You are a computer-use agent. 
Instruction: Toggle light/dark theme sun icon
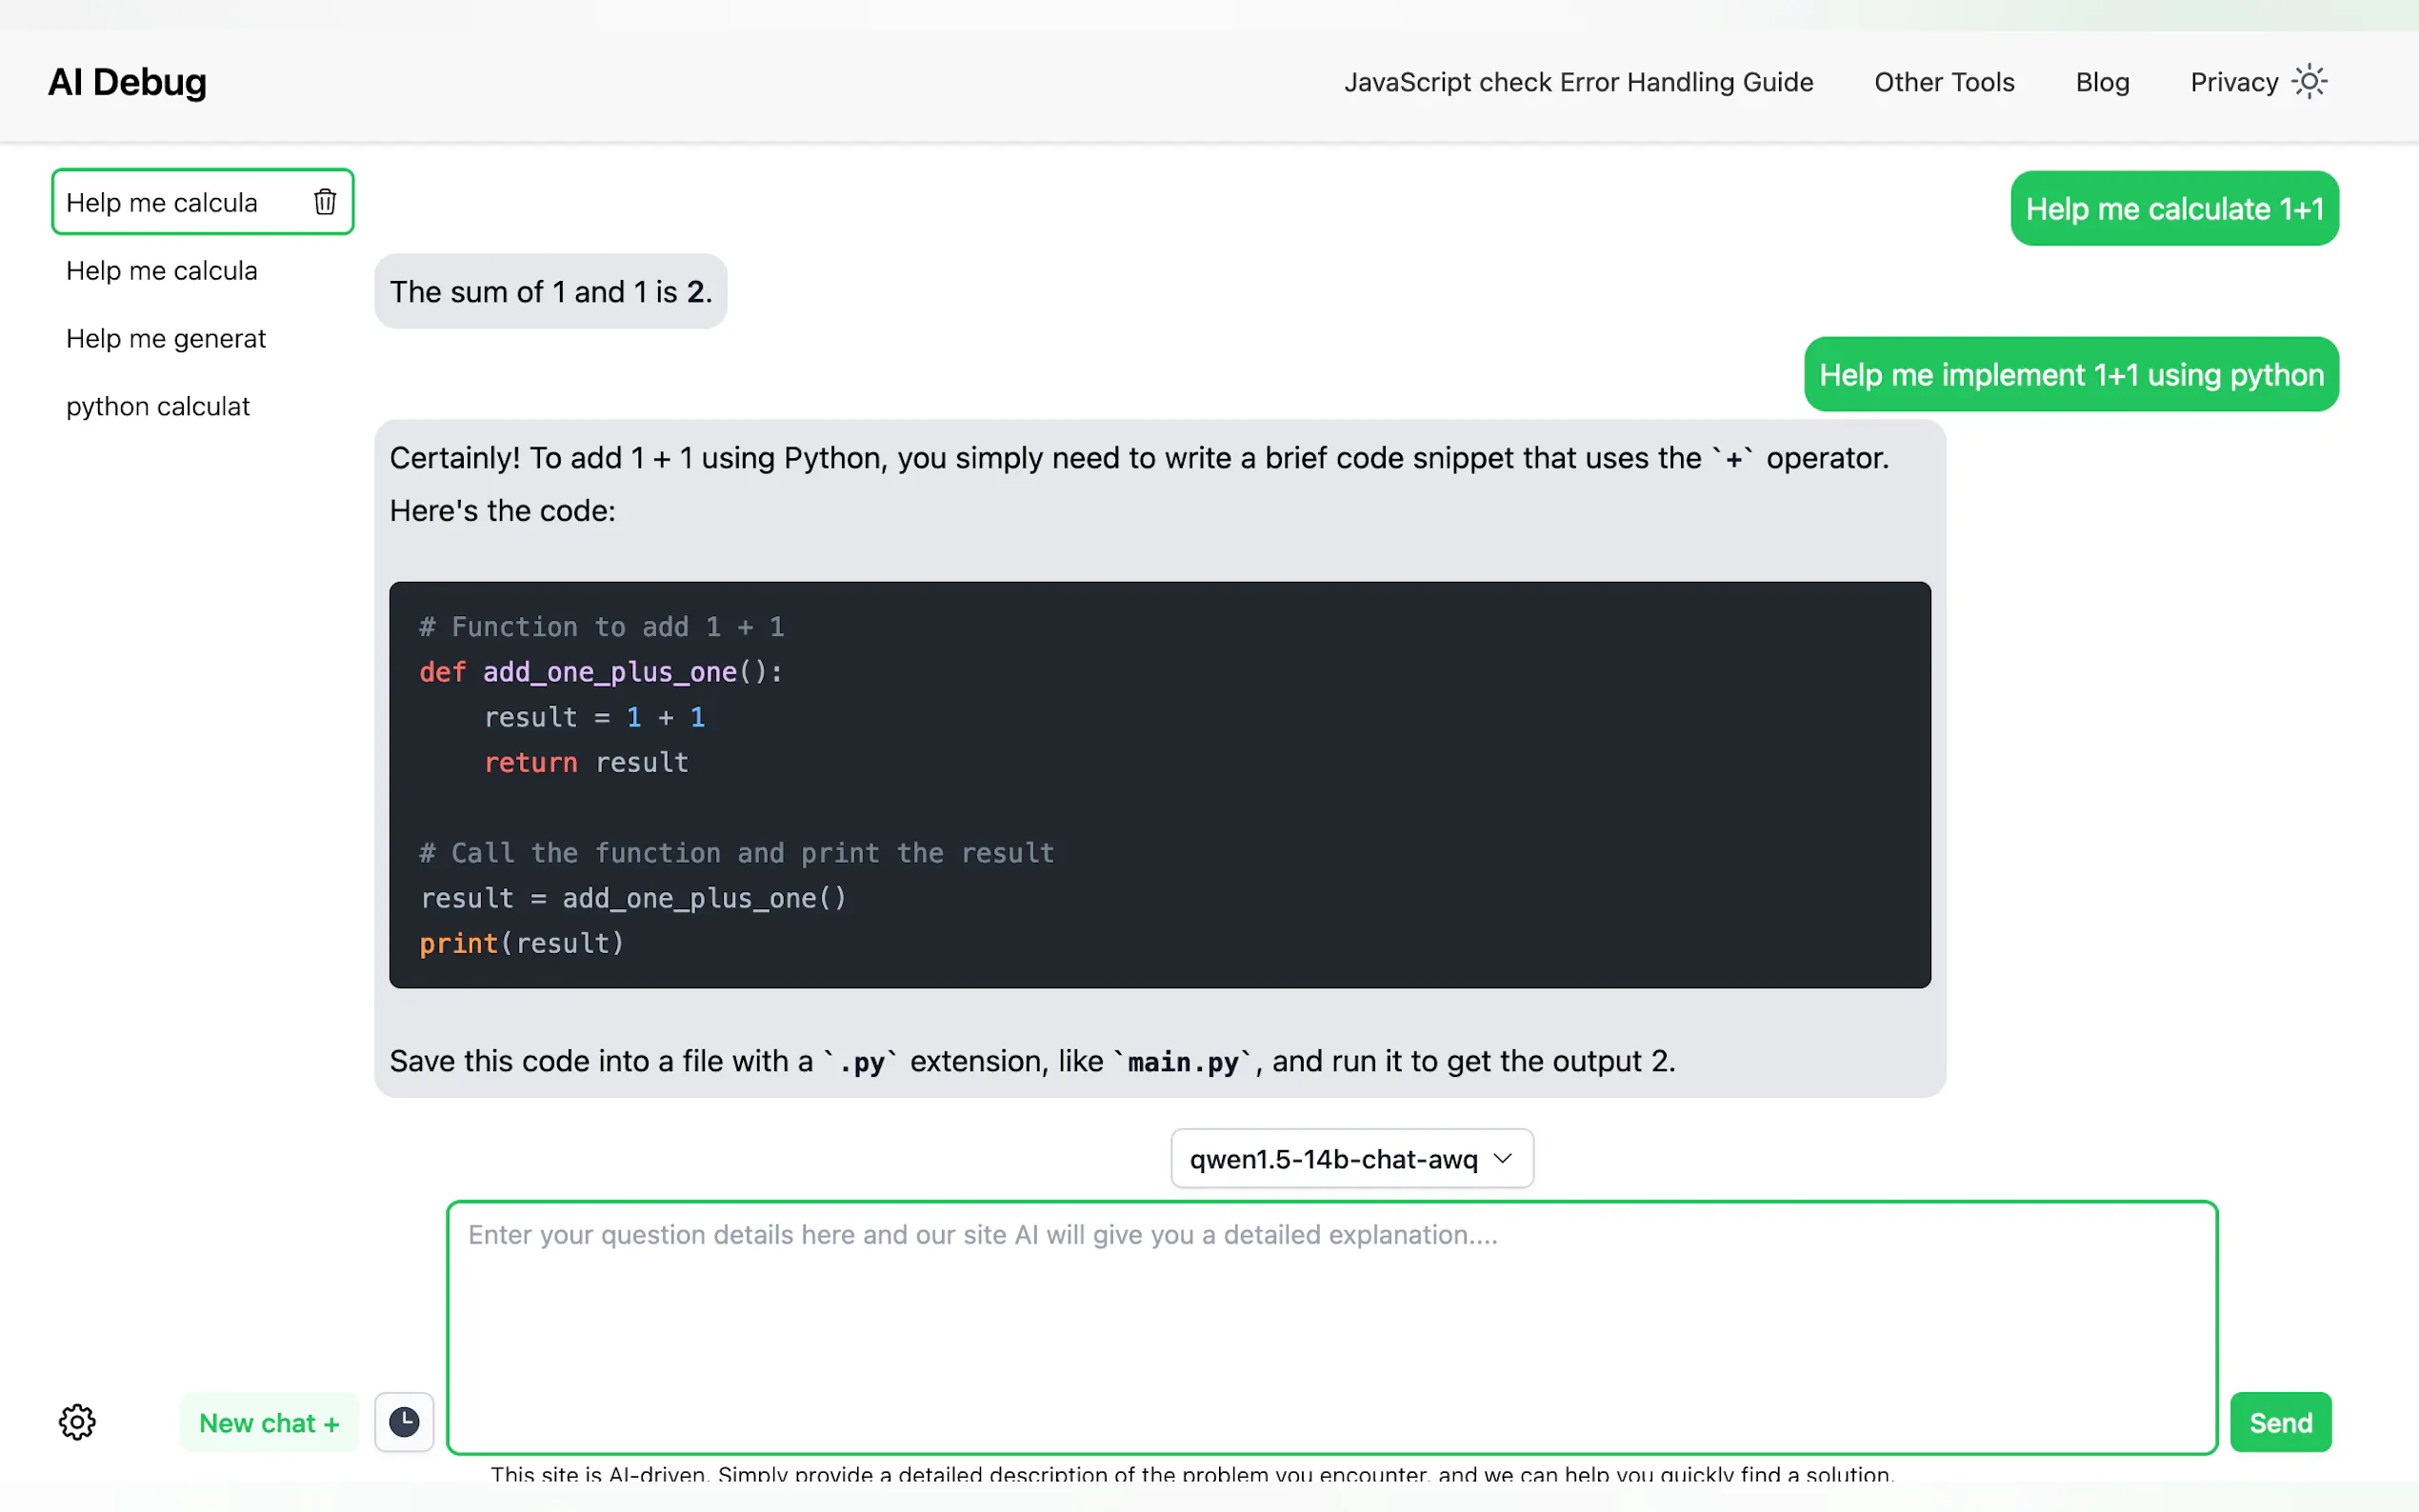tap(2310, 82)
